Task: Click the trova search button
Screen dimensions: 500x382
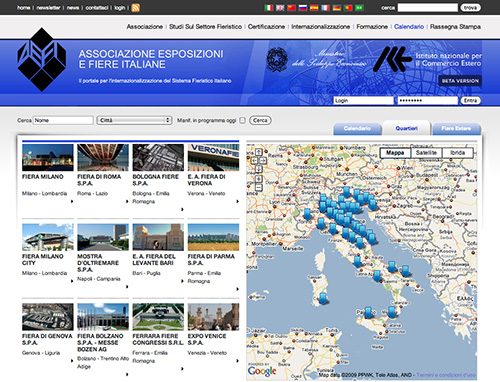Action: point(470,8)
